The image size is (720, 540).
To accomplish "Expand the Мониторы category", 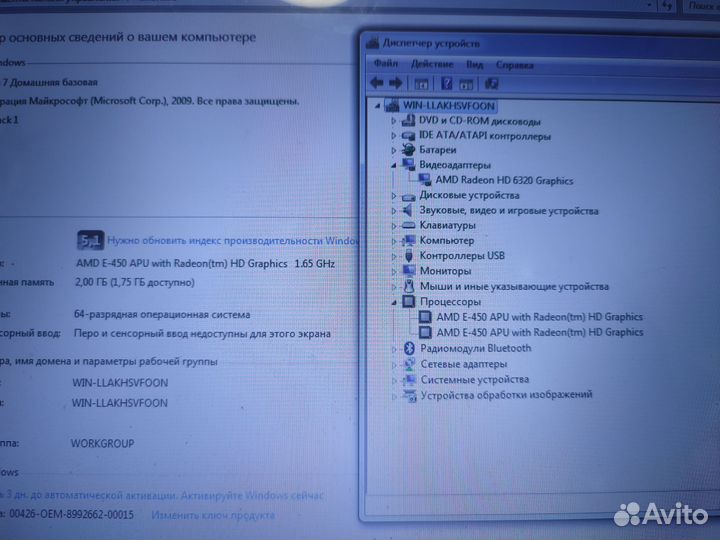I will pos(394,271).
